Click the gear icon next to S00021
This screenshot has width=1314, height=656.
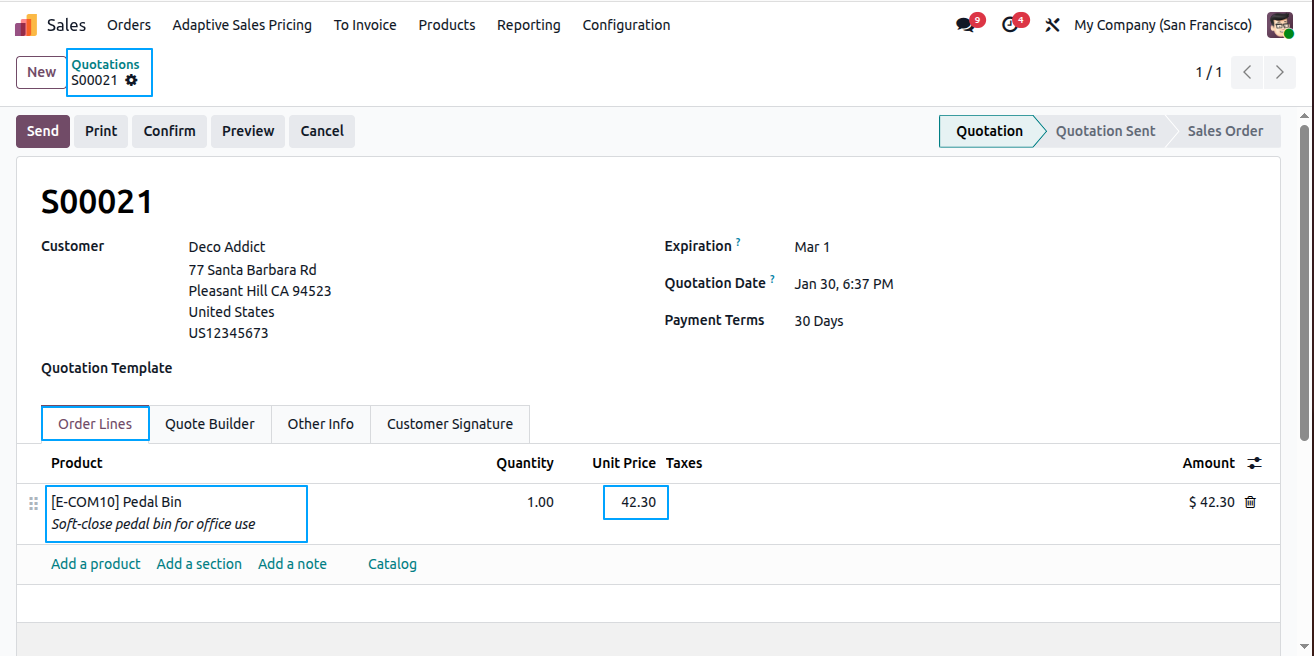pyautogui.click(x=131, y=80)
